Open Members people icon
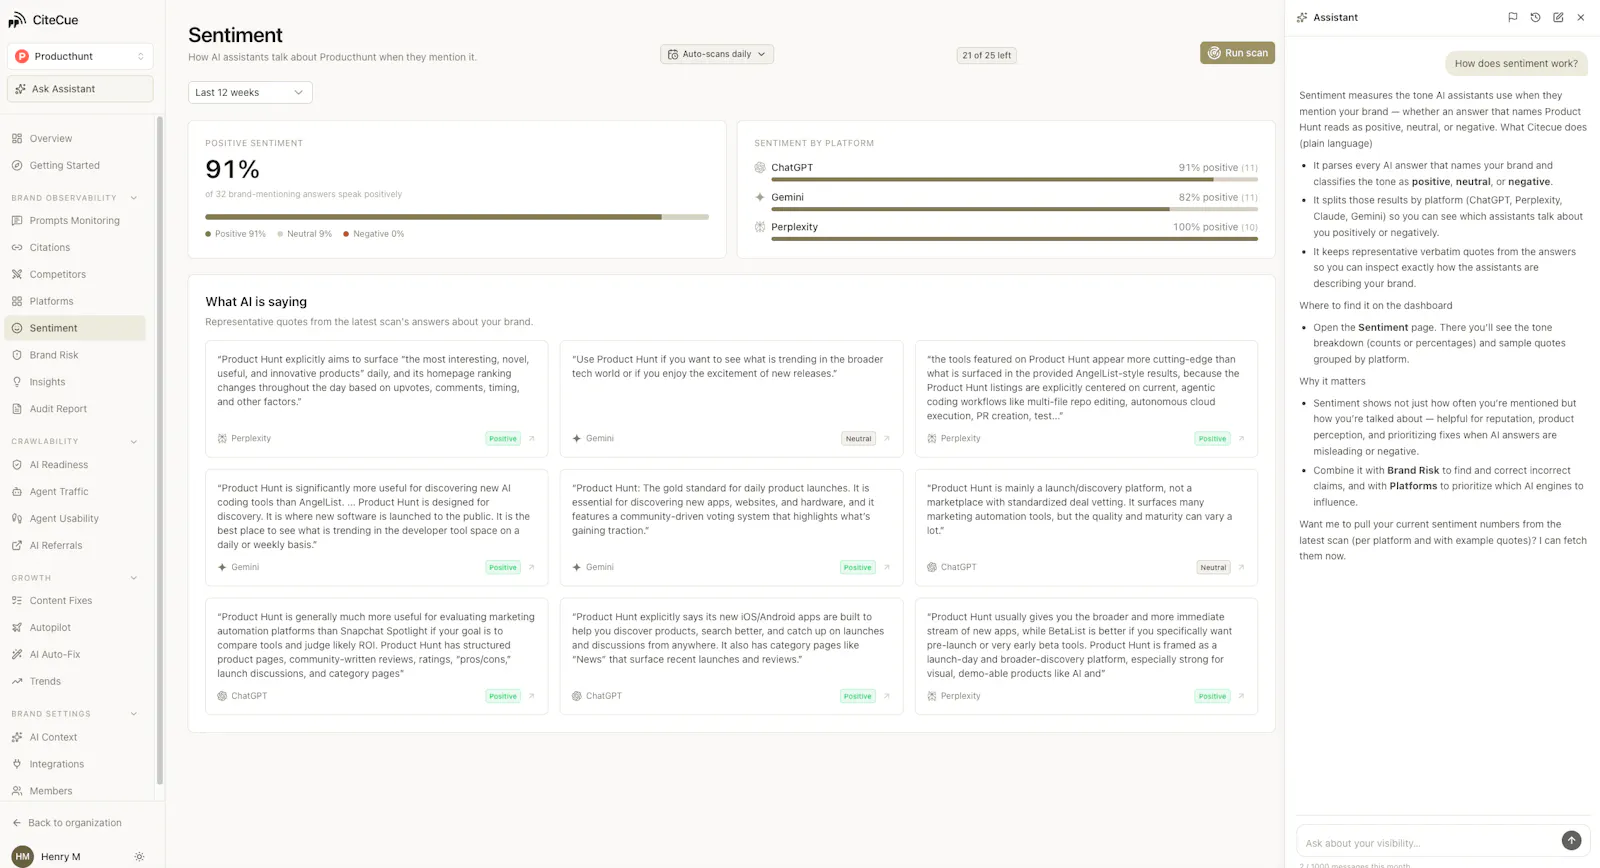Viewport: 1600px width, 868px height. [17, 792]
